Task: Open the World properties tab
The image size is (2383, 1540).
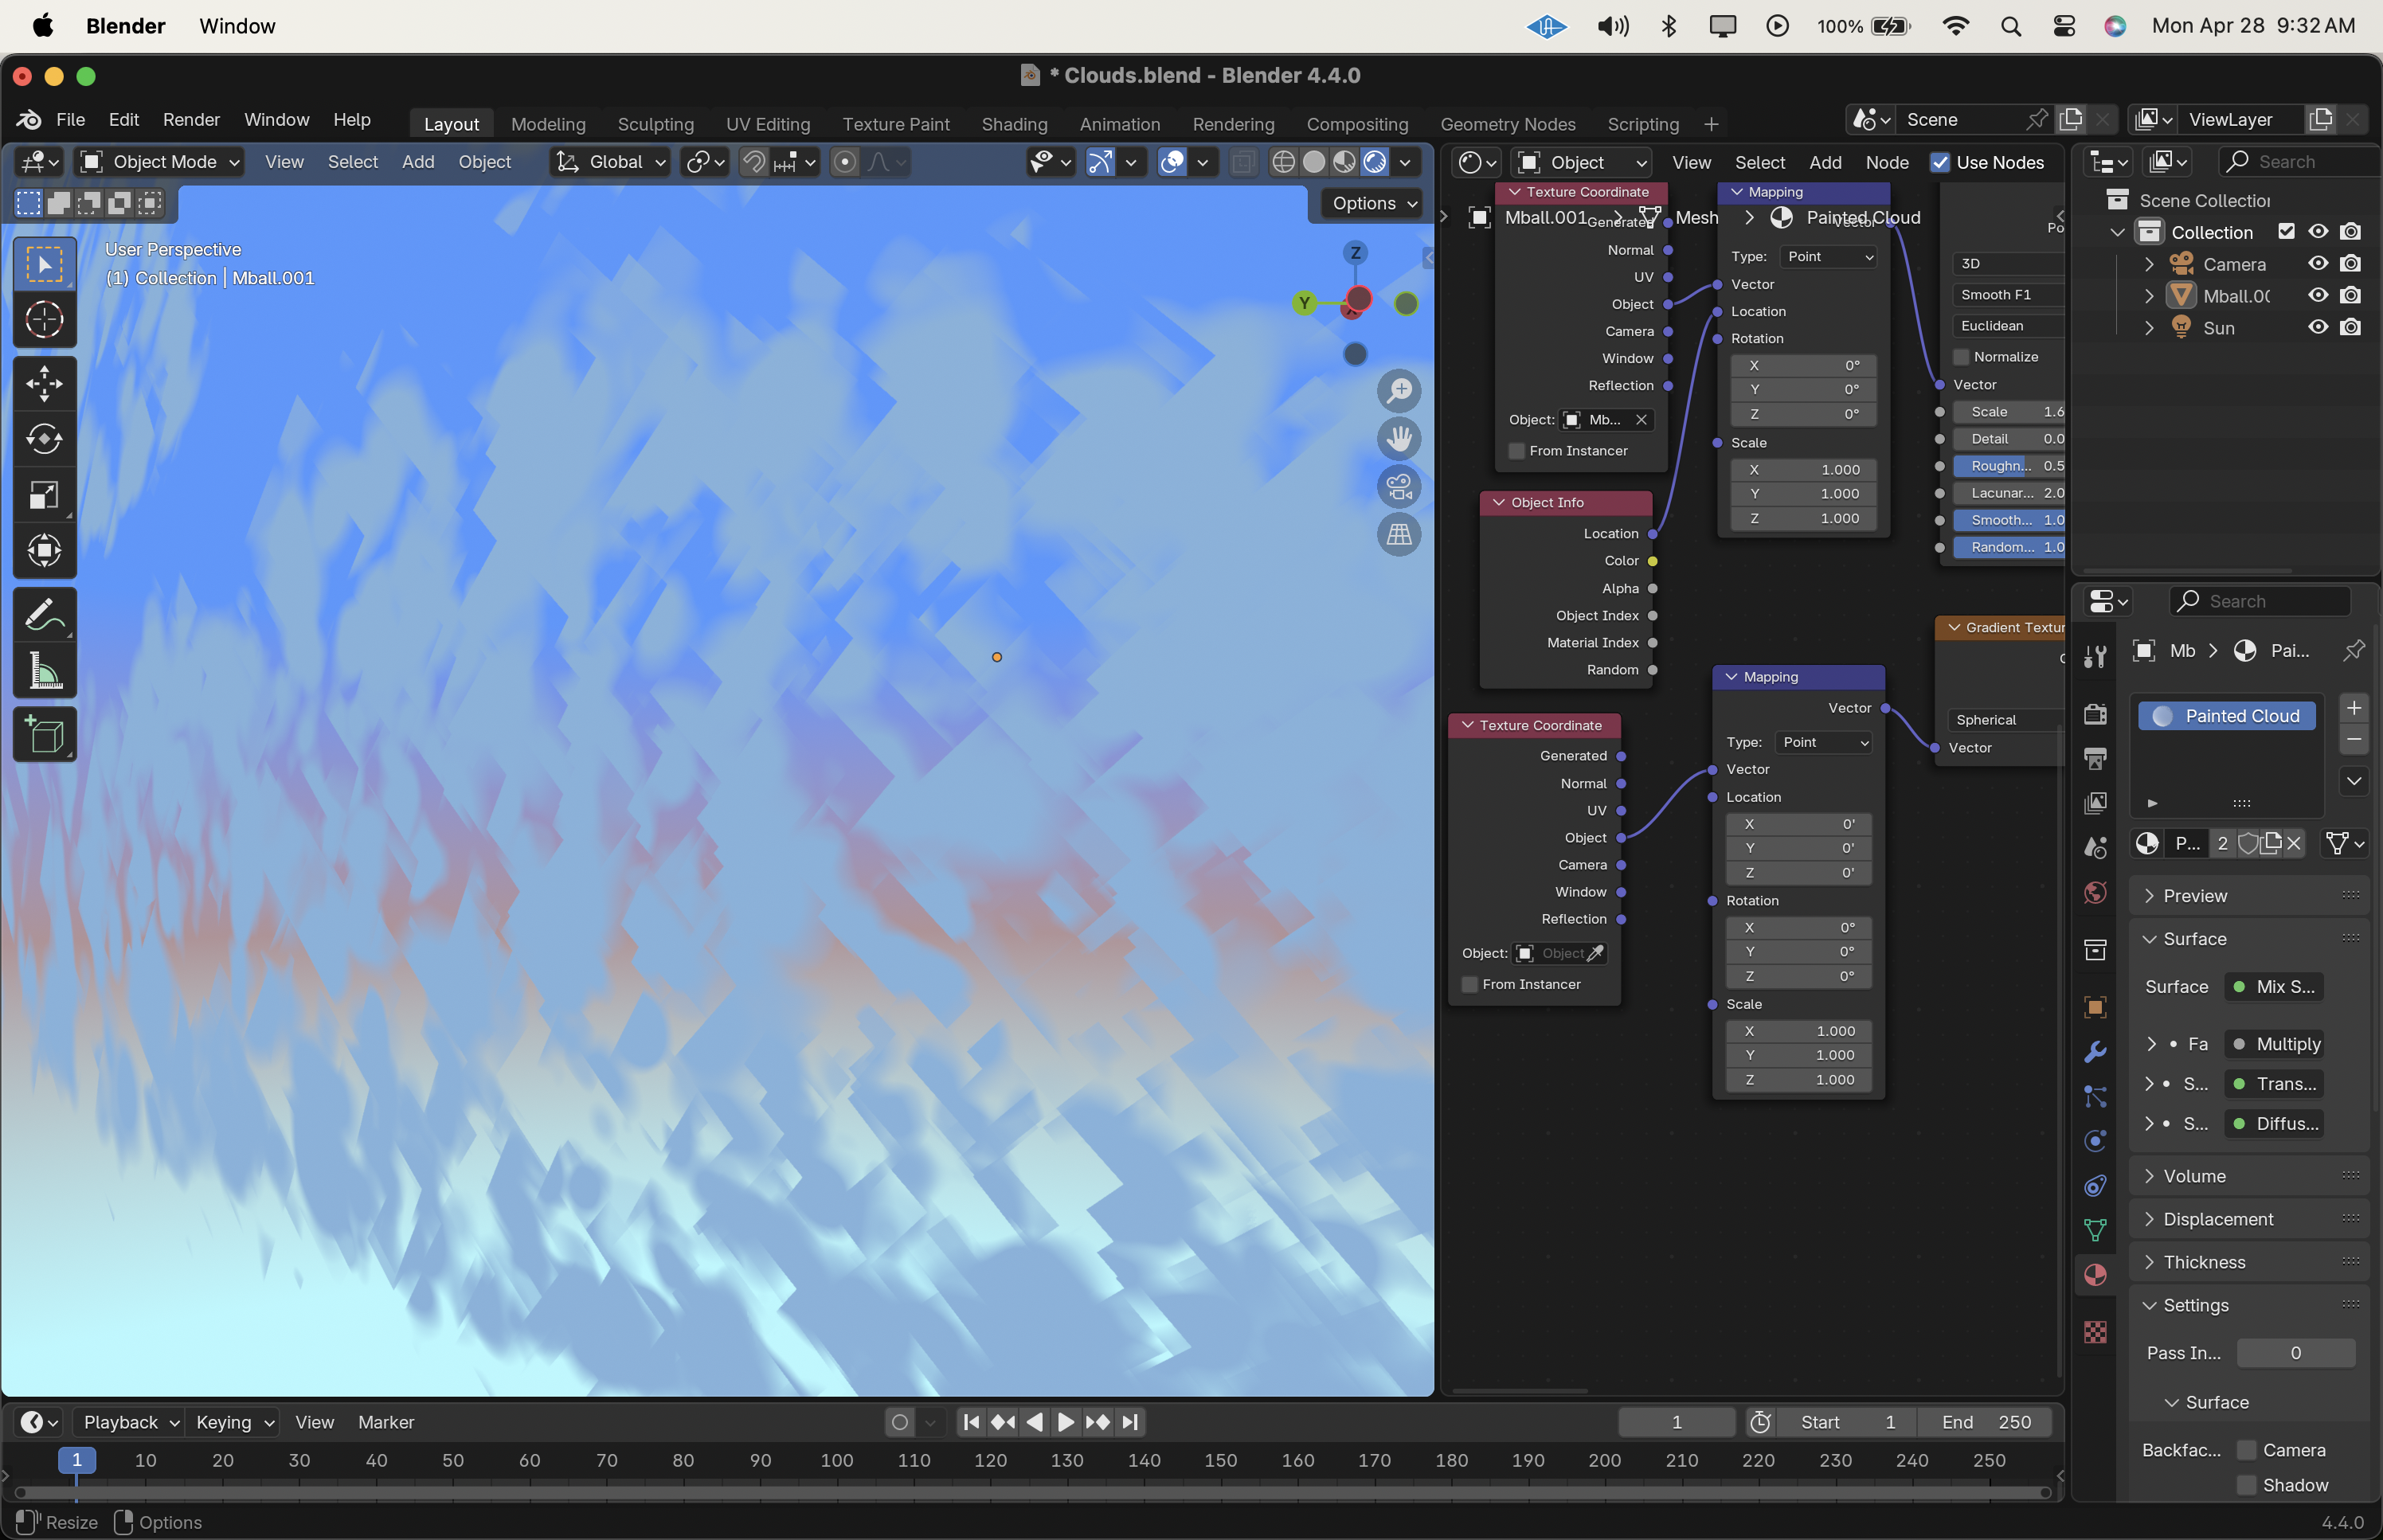Action: 2095,893
